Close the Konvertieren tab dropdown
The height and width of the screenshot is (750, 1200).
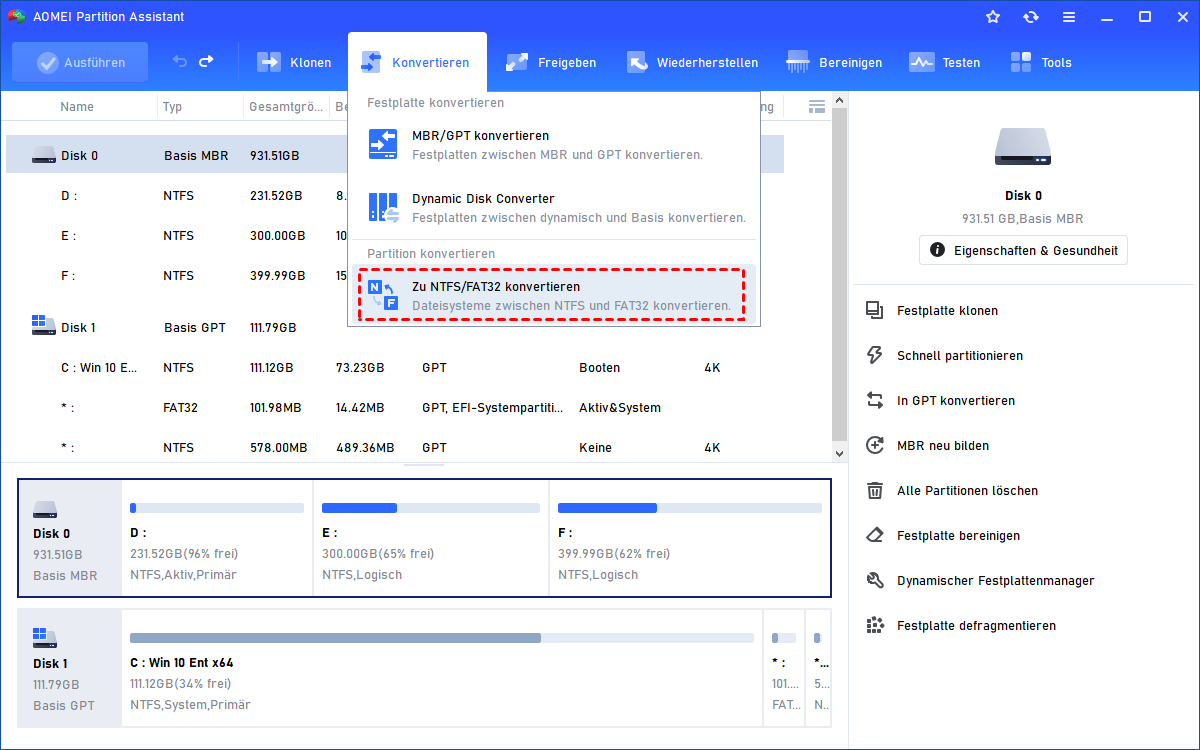[417, 62]
